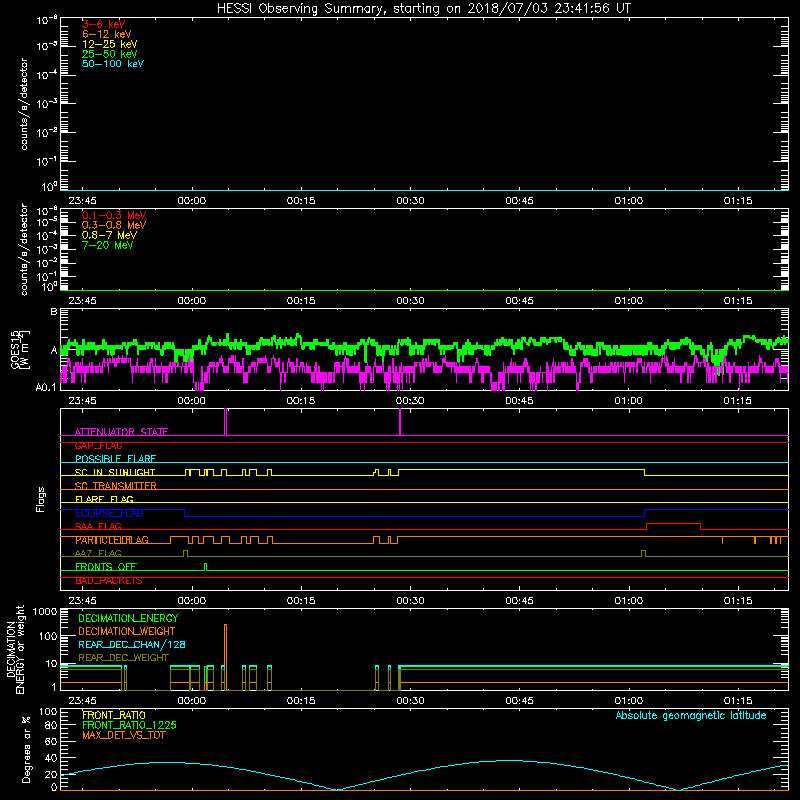Click the GOES15 [W m-2] axis label
Image resolution: width=800 pixels, height=800 pixels.
click(x=20, y=349)
